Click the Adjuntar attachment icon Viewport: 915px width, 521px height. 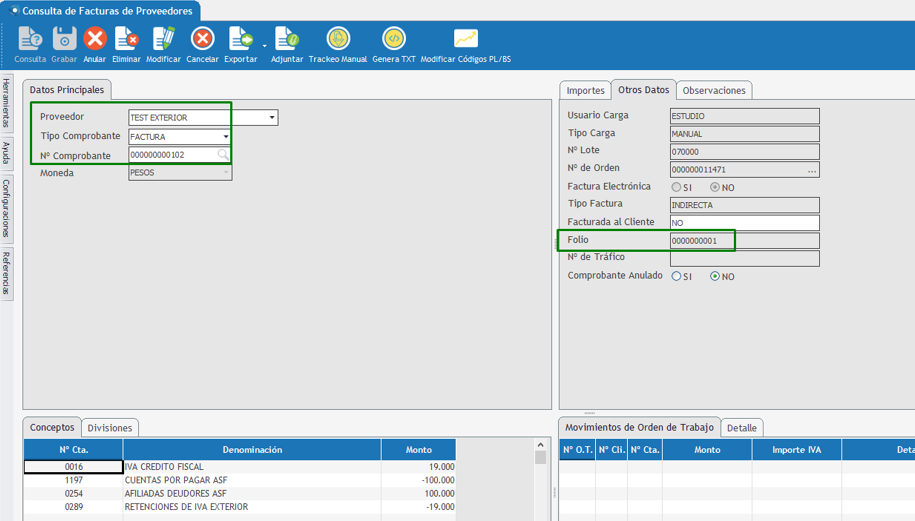point(287,40)
